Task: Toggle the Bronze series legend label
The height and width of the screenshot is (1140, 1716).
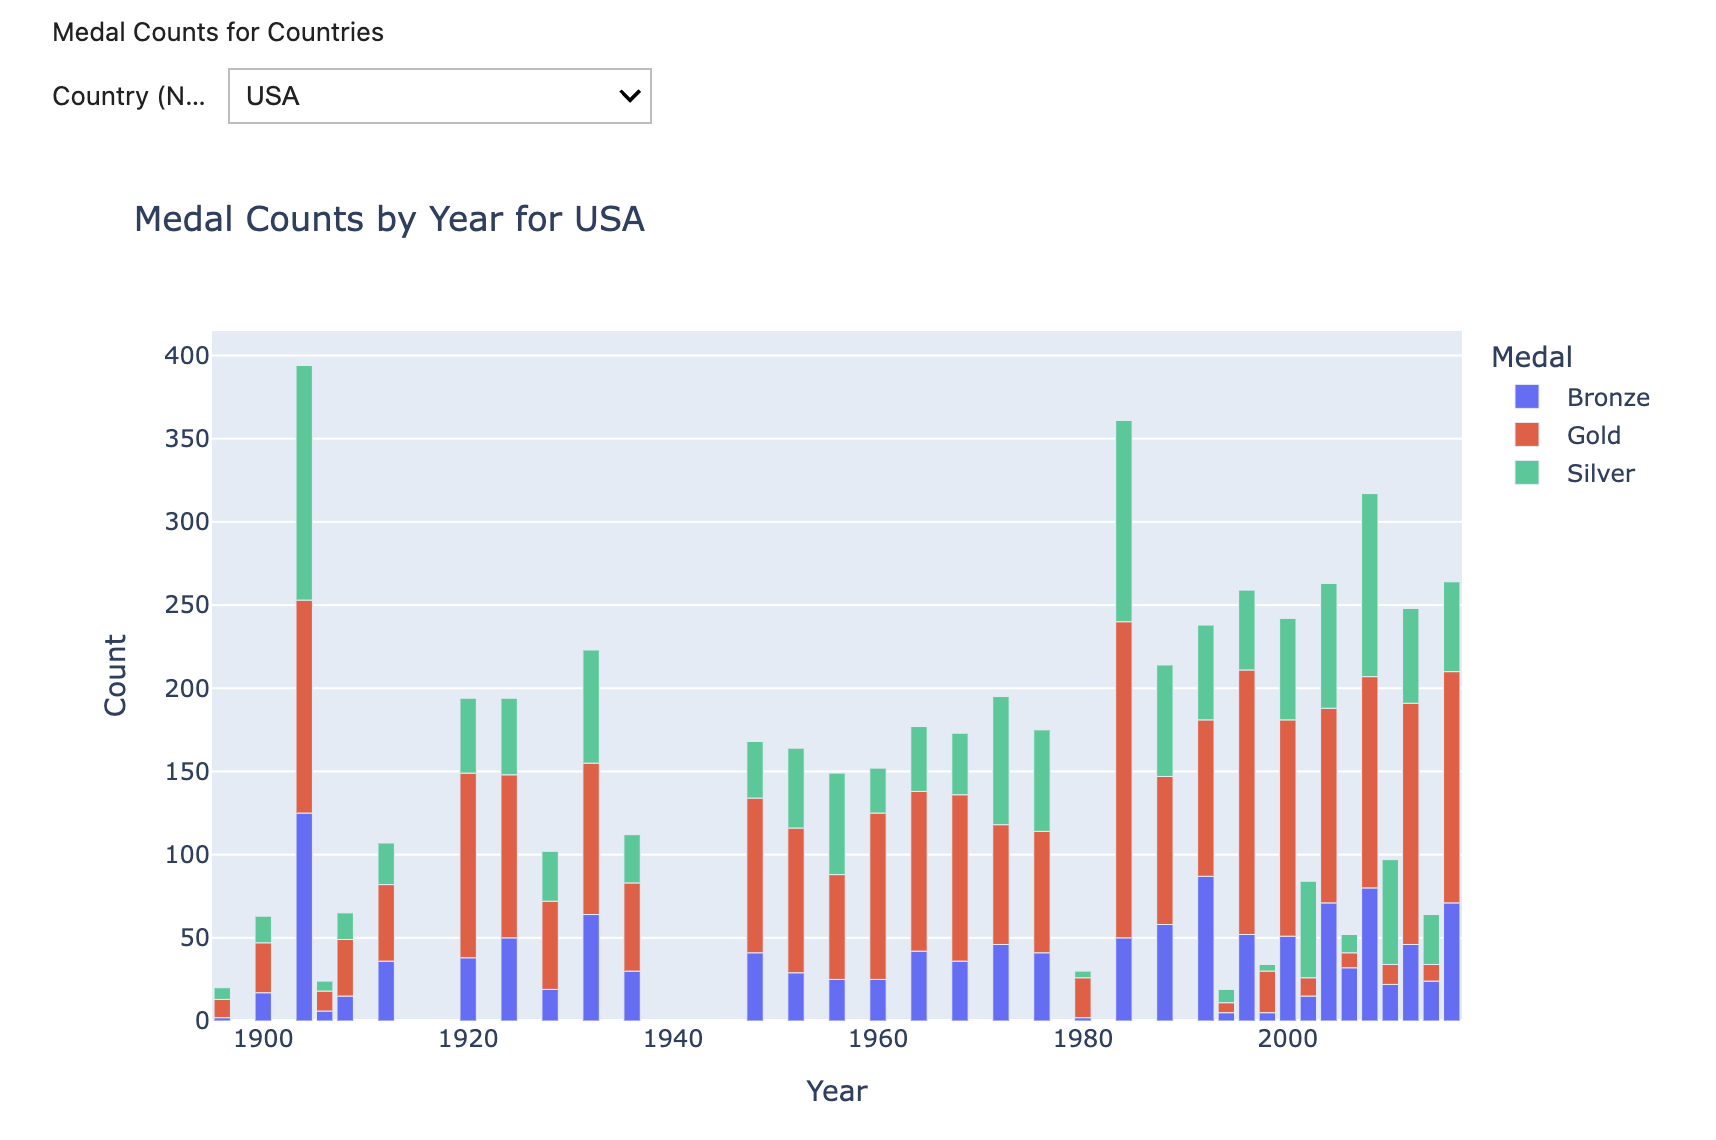Action: coord(1607,397)
